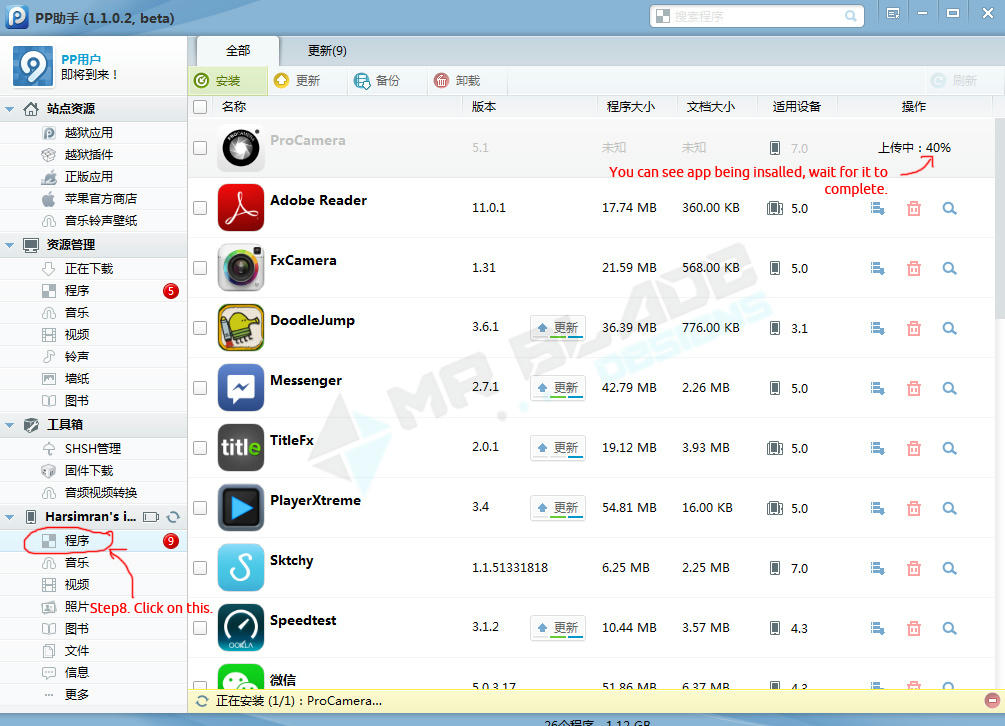The image size is (1005, 726).
Task: Update Speedtest with its 更新 button
Action: click(558, 628)
